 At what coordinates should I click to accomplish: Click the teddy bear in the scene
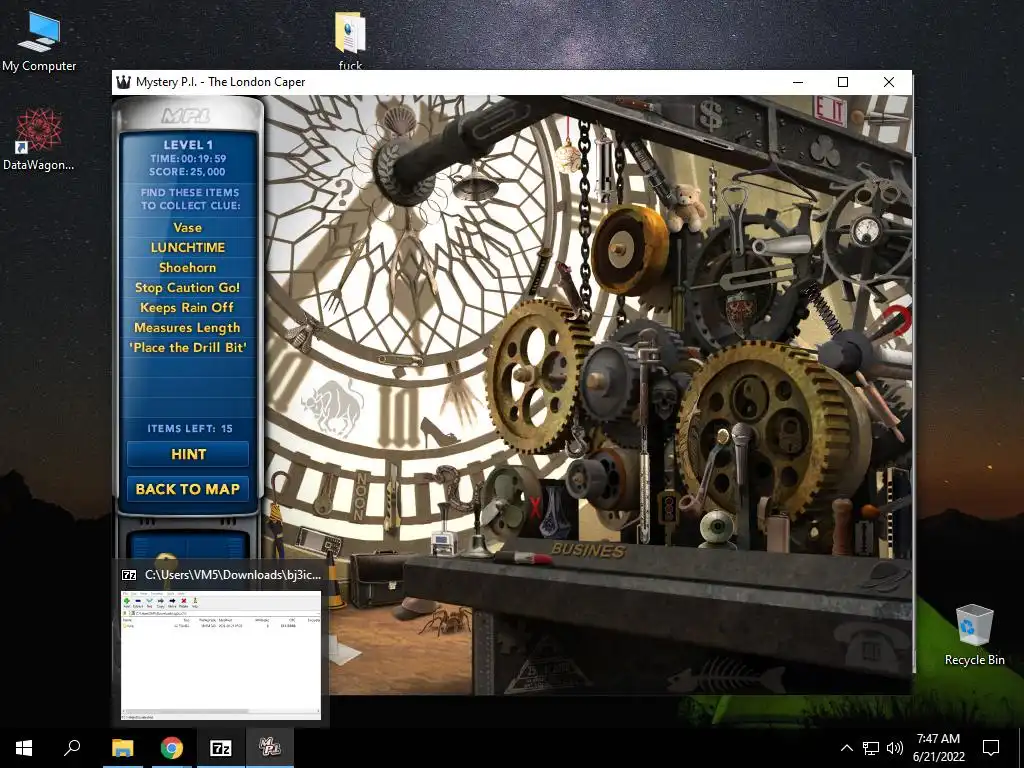pyautogui.click(x=686, y=208)
